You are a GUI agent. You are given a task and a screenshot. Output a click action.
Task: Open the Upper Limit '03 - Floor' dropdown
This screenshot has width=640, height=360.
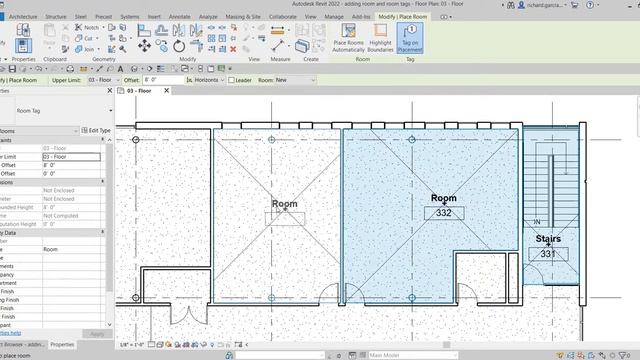[x=104, y=80]
